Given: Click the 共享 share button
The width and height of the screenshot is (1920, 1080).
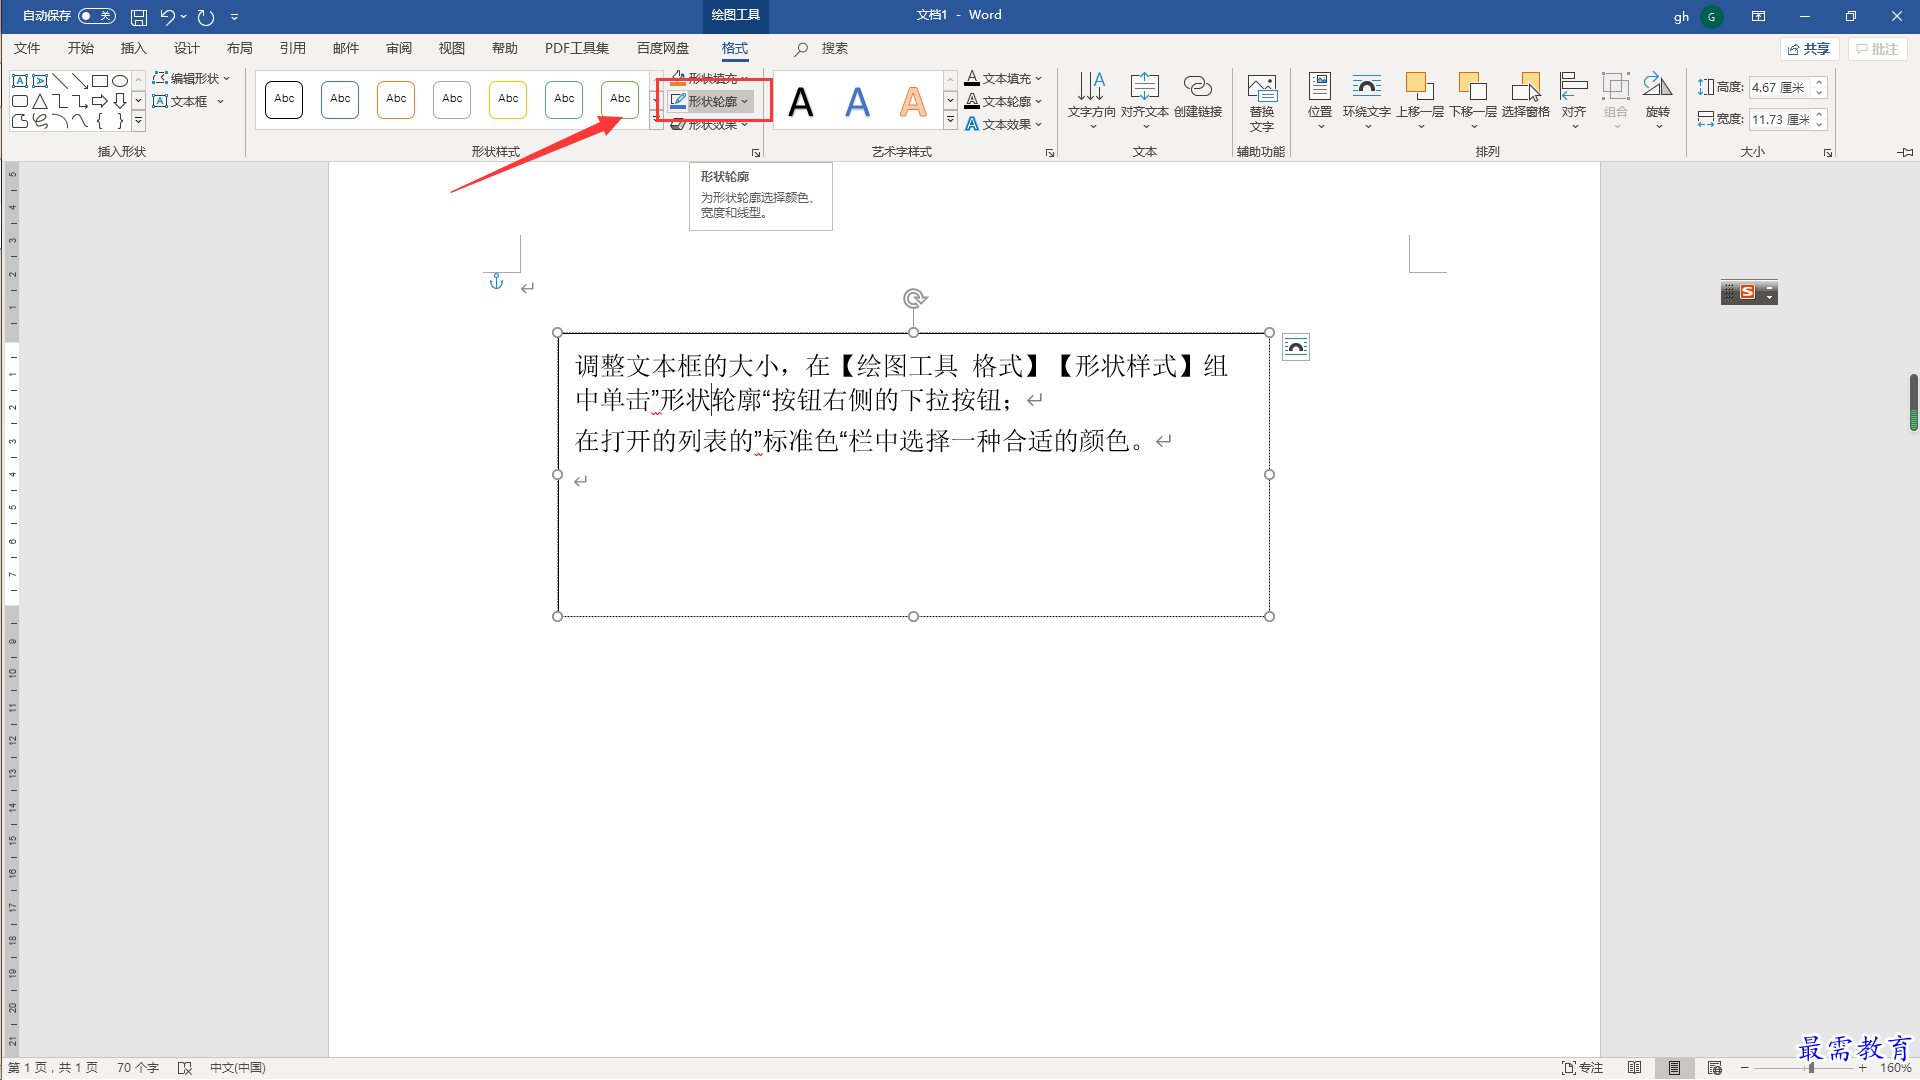Looking at the screenshot, I should [x=1810, y=49].
